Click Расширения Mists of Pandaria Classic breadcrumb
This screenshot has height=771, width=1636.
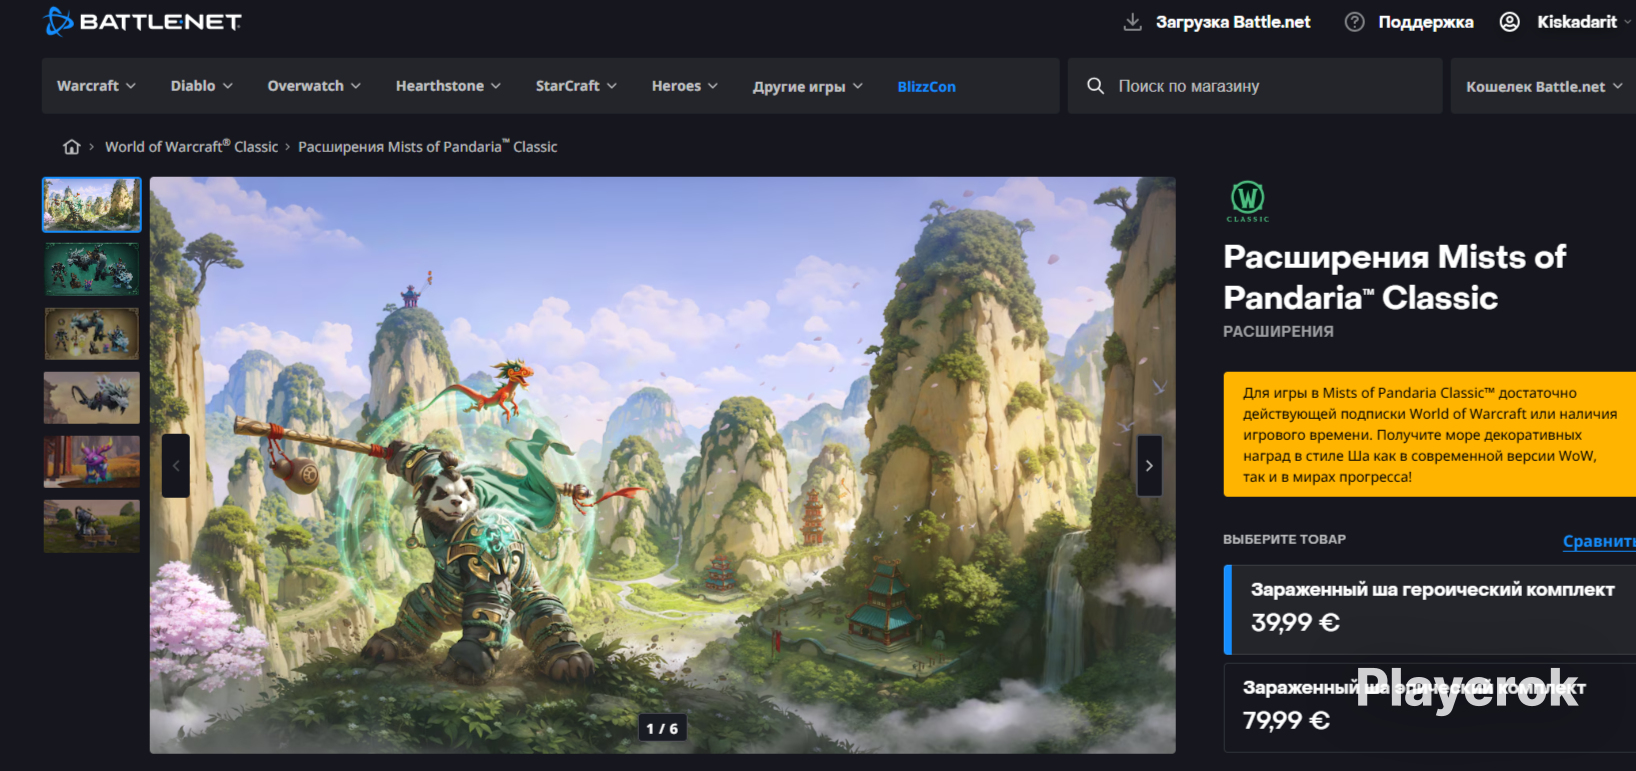pyautogui.click(x=427, y=147)
